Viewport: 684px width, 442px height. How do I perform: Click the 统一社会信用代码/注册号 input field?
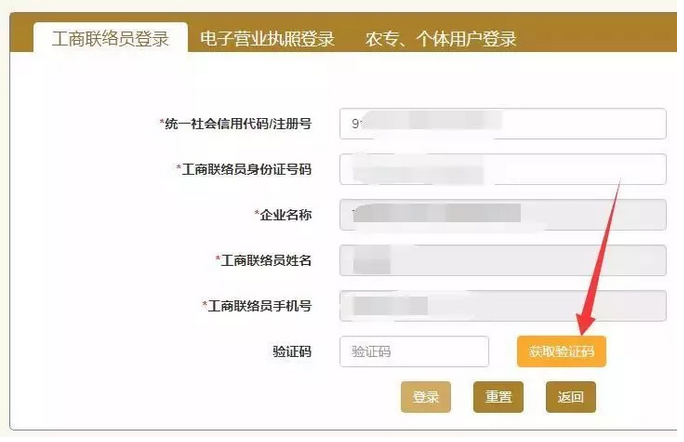[x=503, y=124]
